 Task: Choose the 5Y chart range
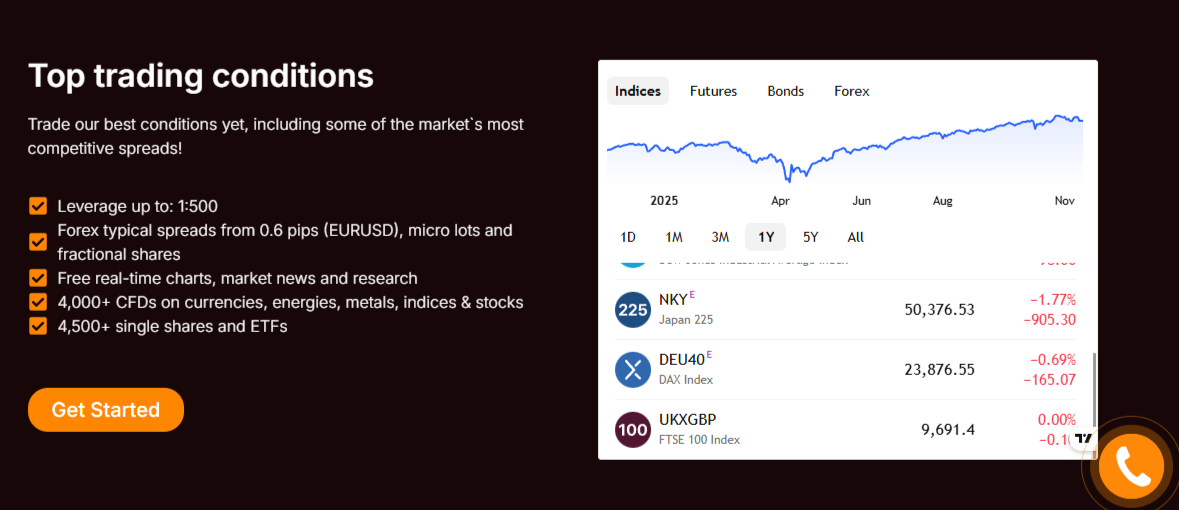(x=810, y=237)
